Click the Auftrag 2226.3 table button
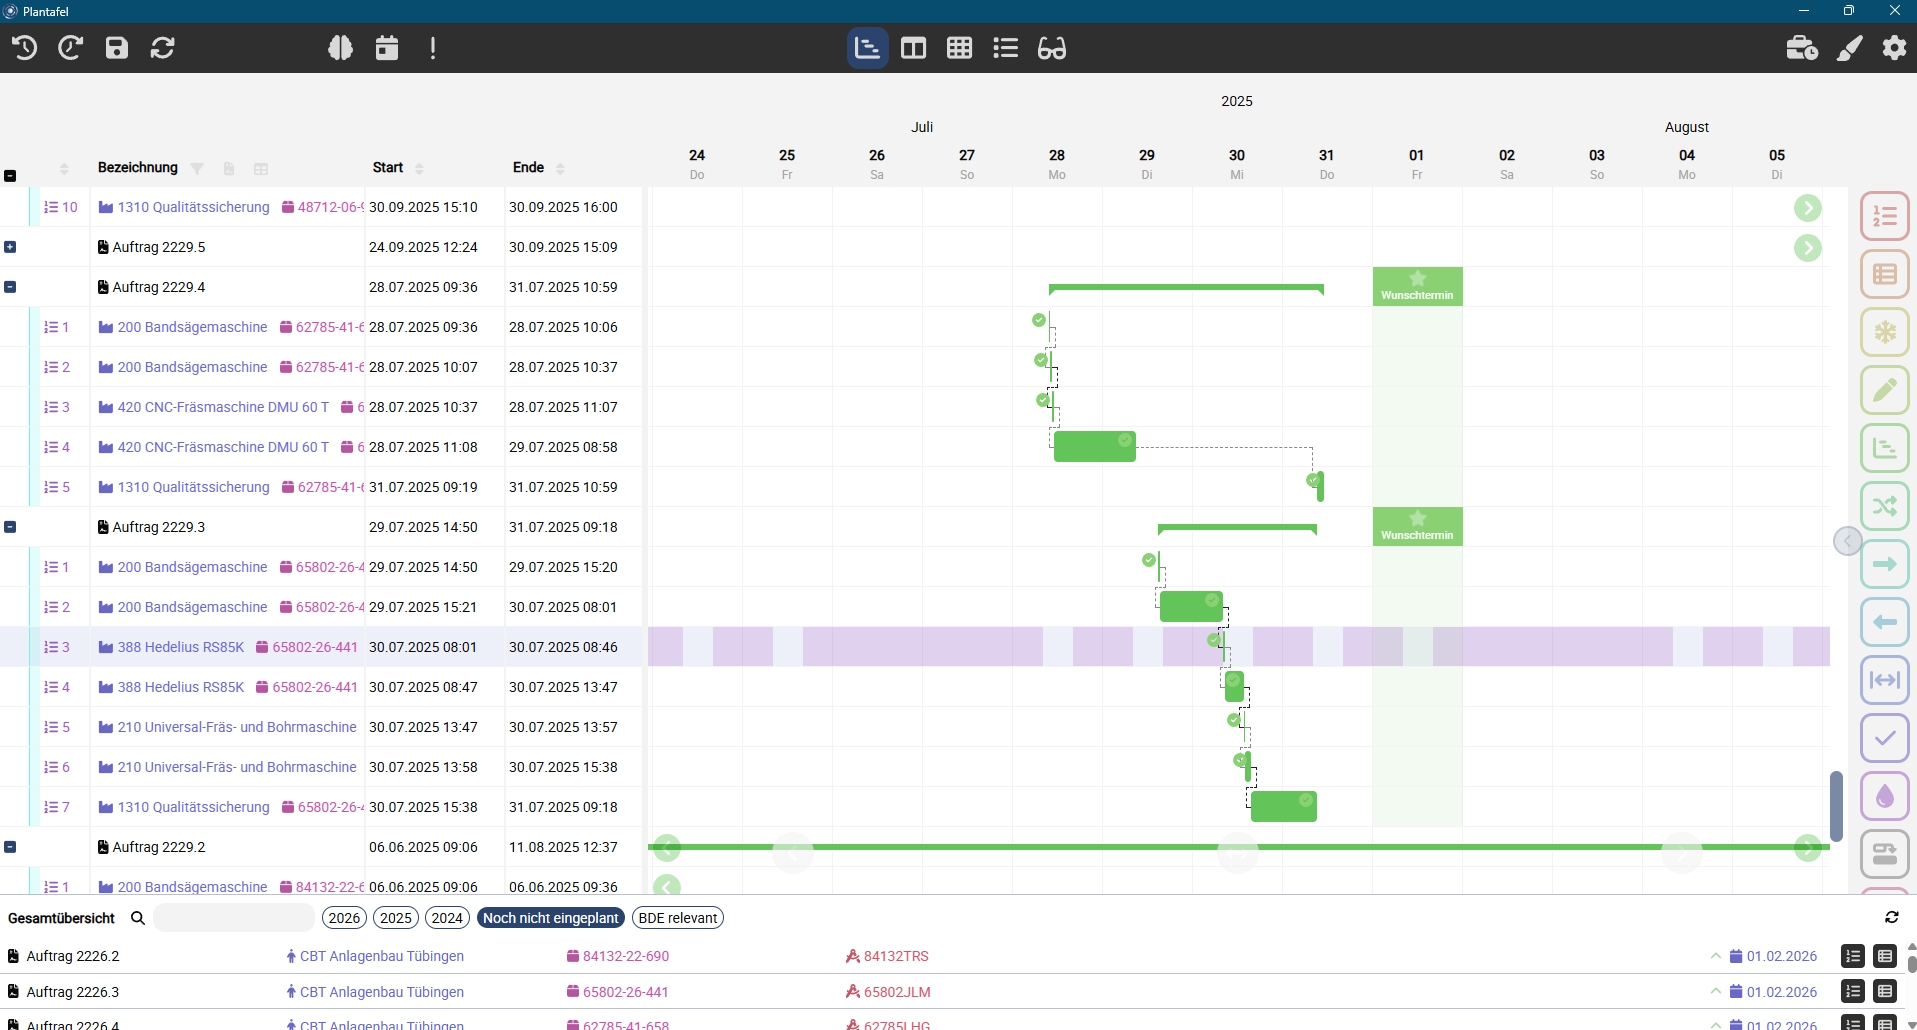Image resolution: width=1917 pixels, height=1030 pixels. pyautogui.click(x=1885, y=992)
